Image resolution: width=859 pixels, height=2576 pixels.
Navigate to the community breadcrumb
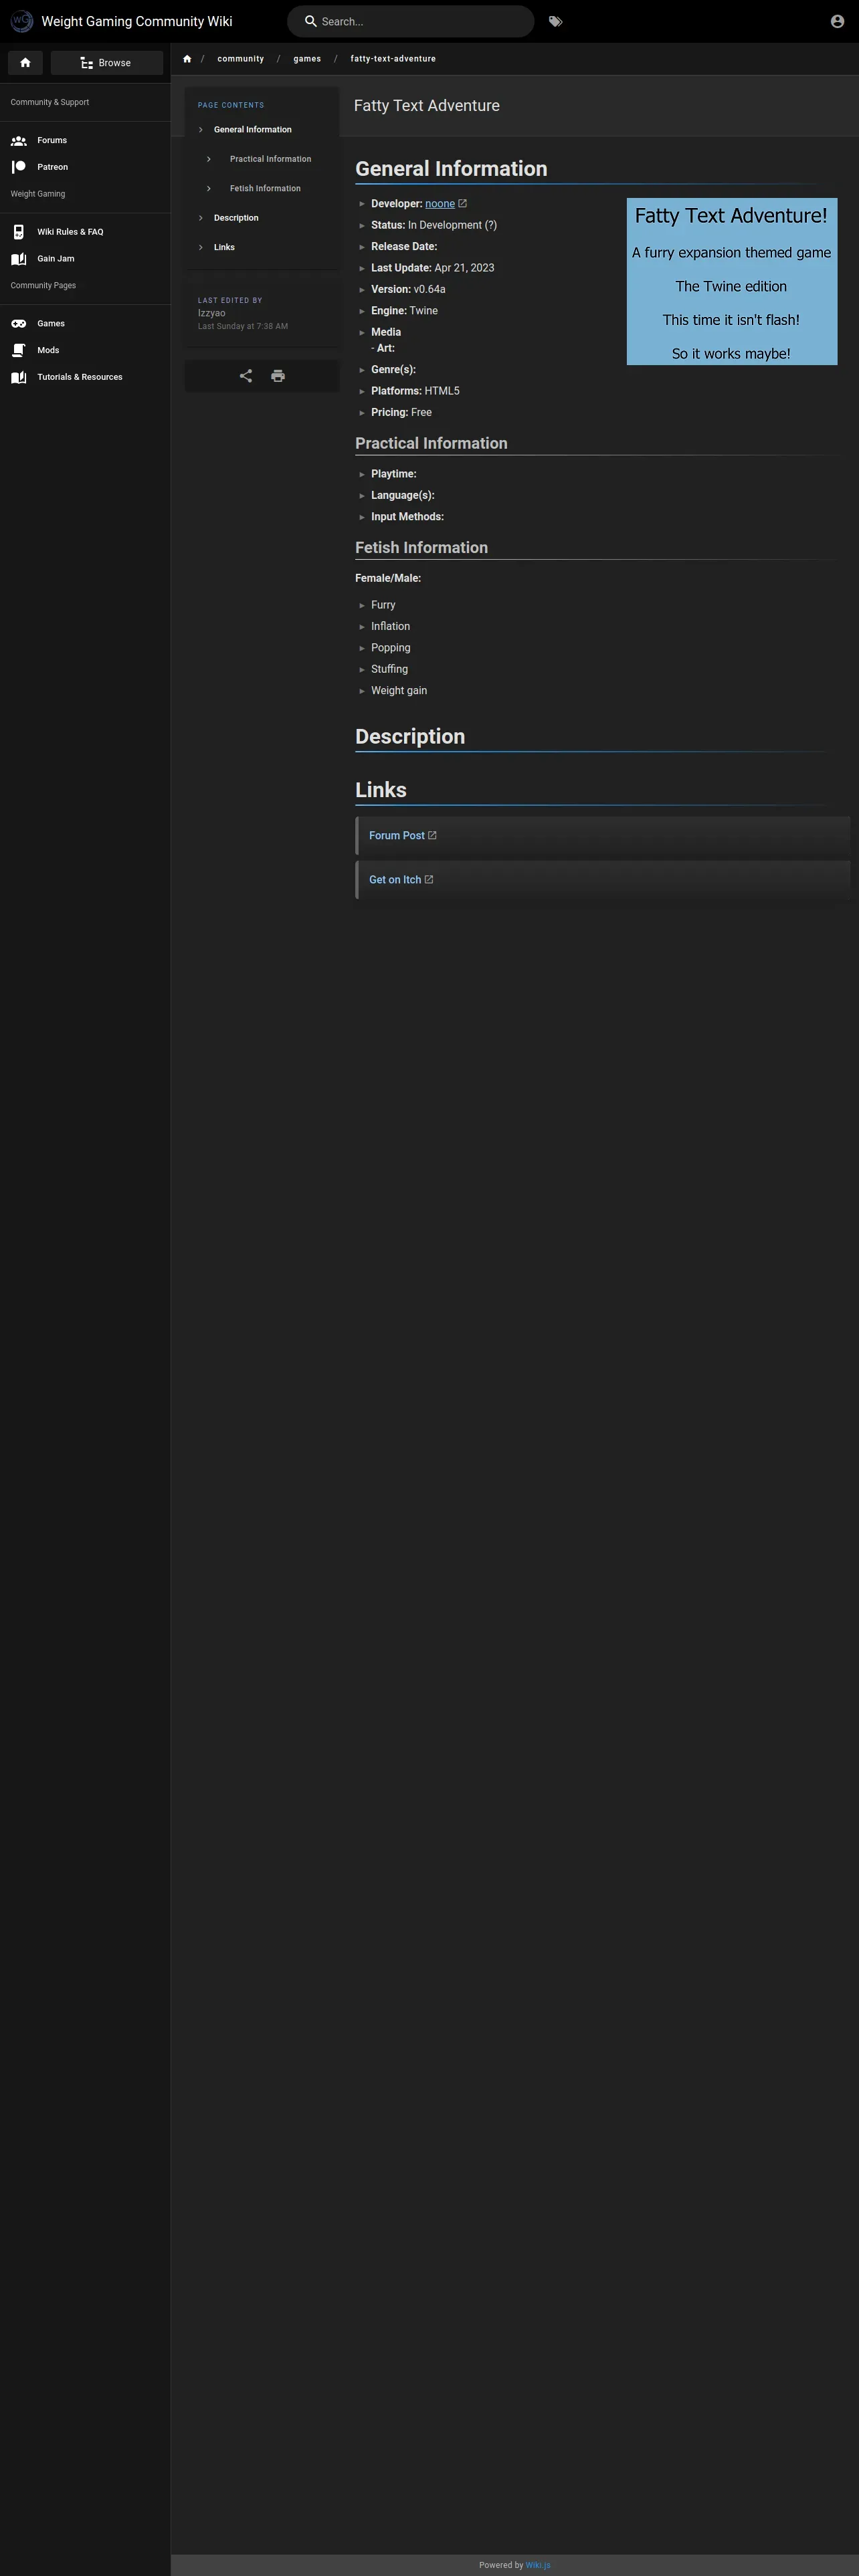(241, 59)
